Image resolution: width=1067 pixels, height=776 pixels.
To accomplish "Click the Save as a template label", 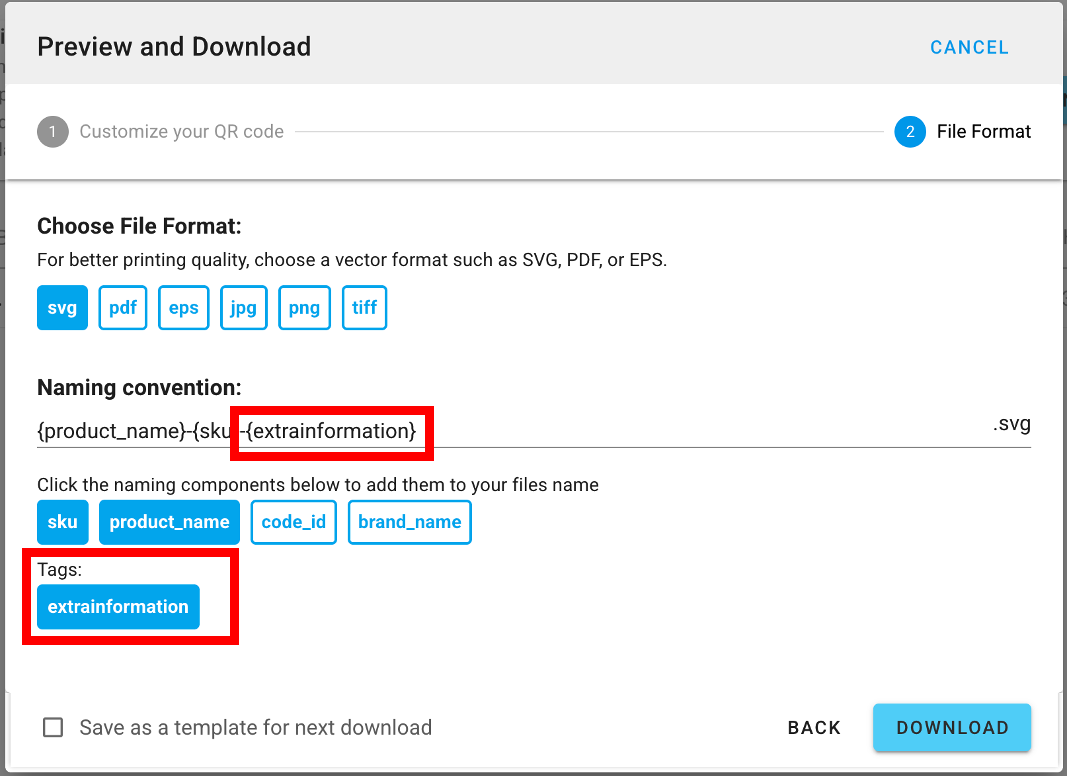I will point(255,728).
